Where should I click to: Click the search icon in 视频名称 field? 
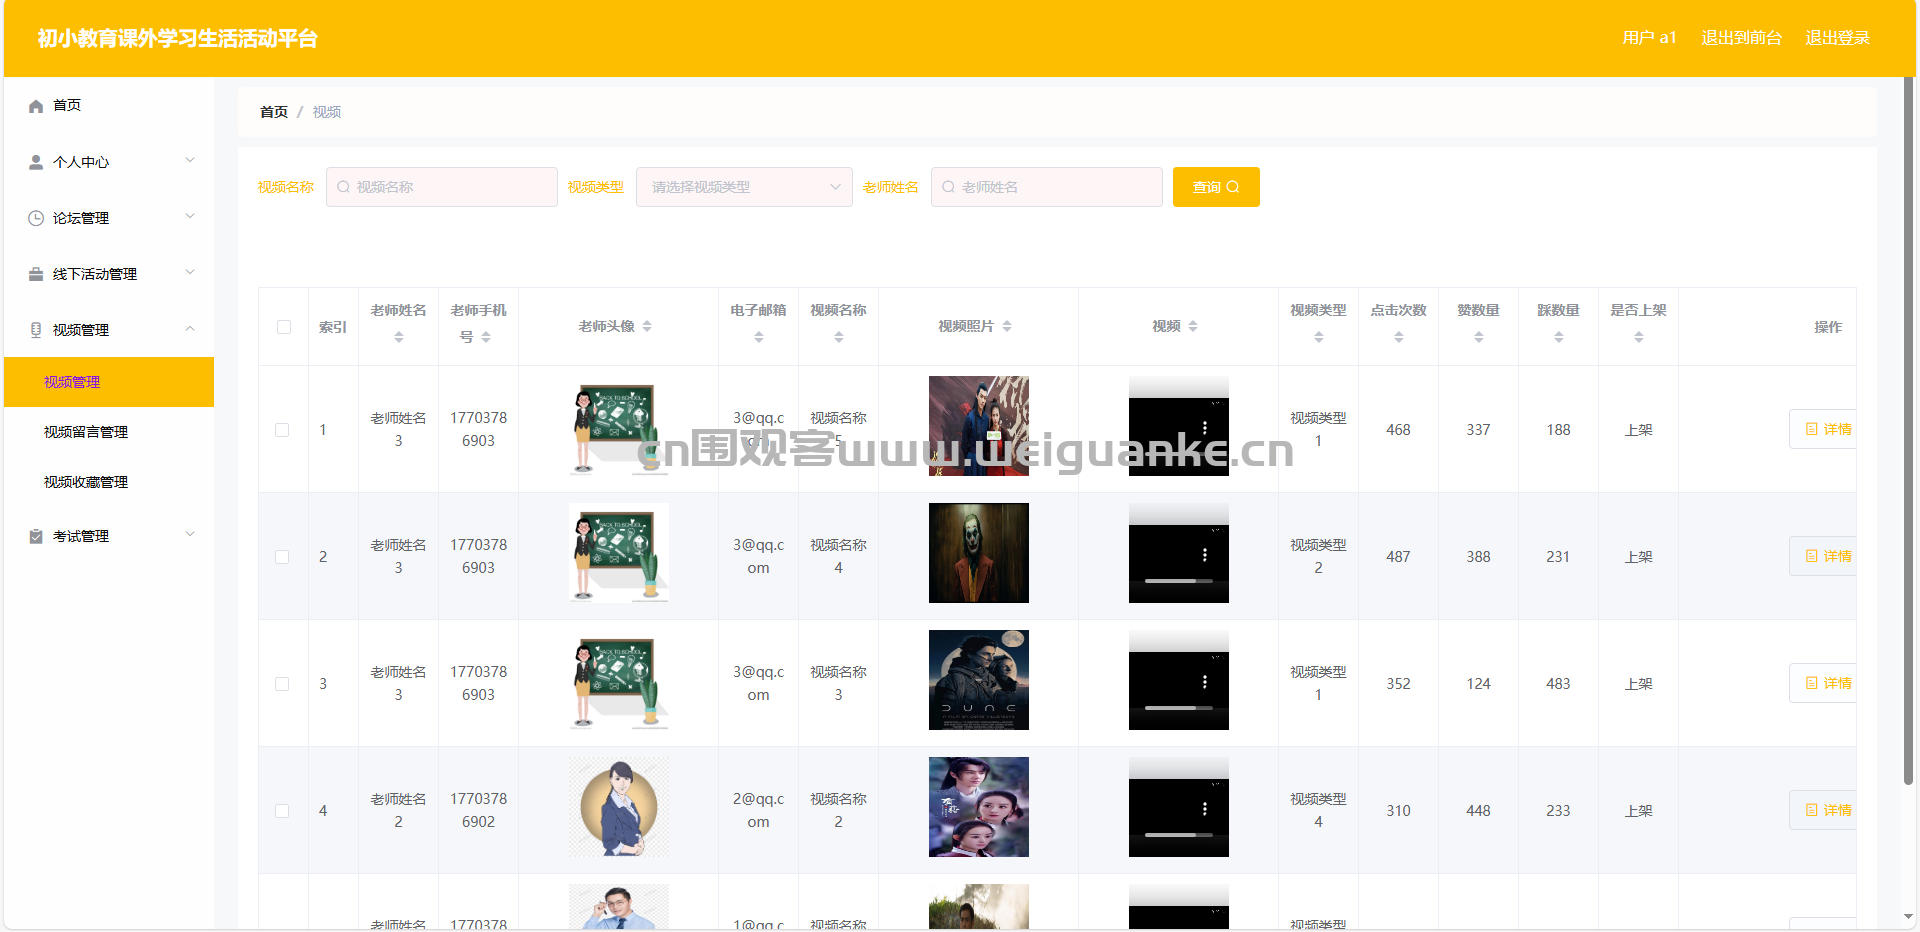pos(343,187)
